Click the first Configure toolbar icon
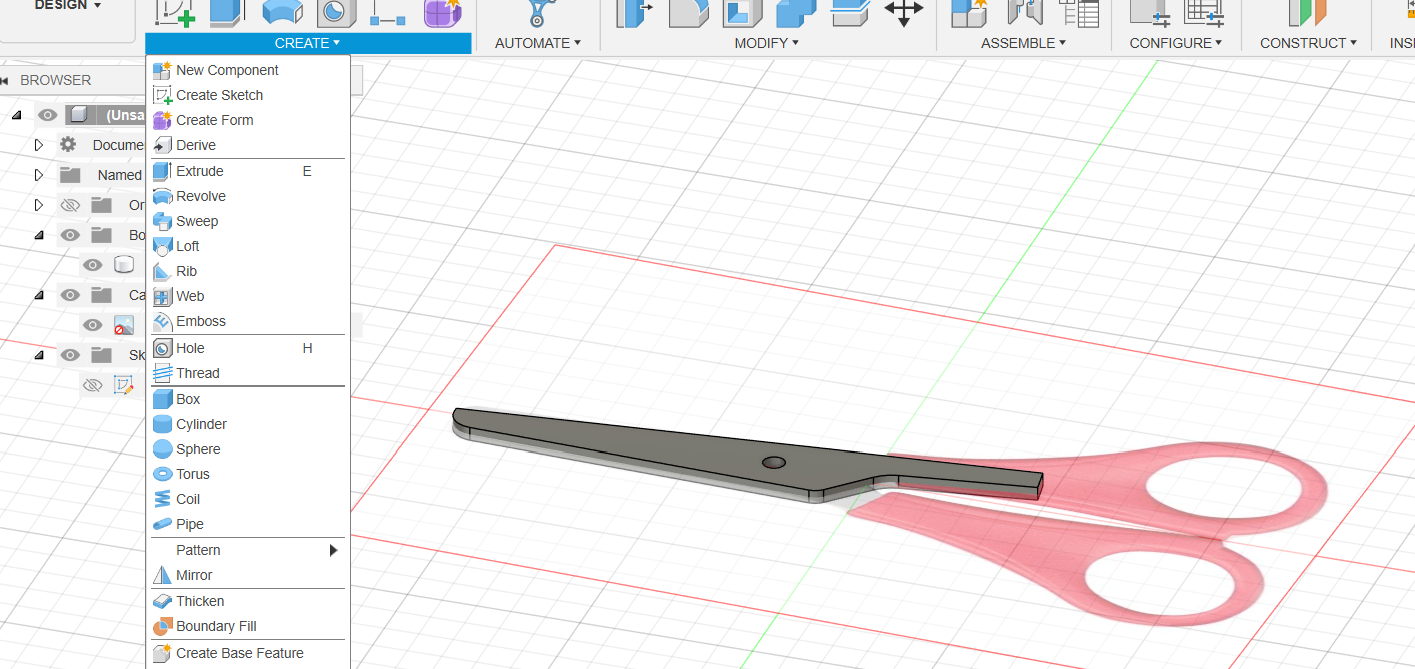 (x=1151, y=11)
